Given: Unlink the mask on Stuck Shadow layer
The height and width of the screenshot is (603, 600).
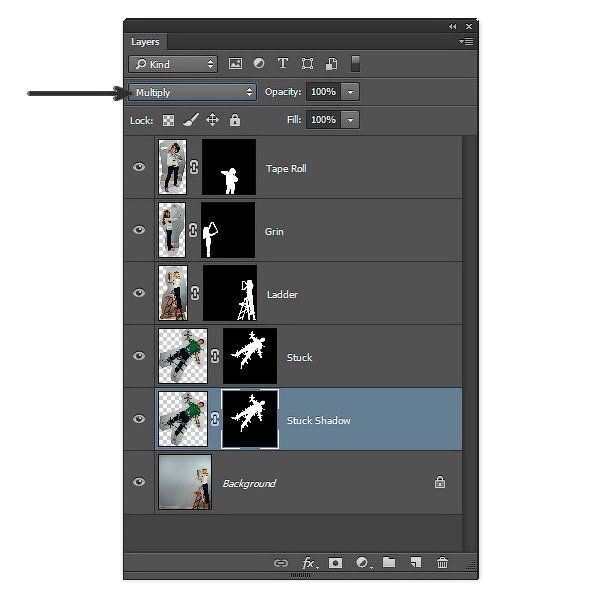Looking at the screenshot, I should pos(215,419).
